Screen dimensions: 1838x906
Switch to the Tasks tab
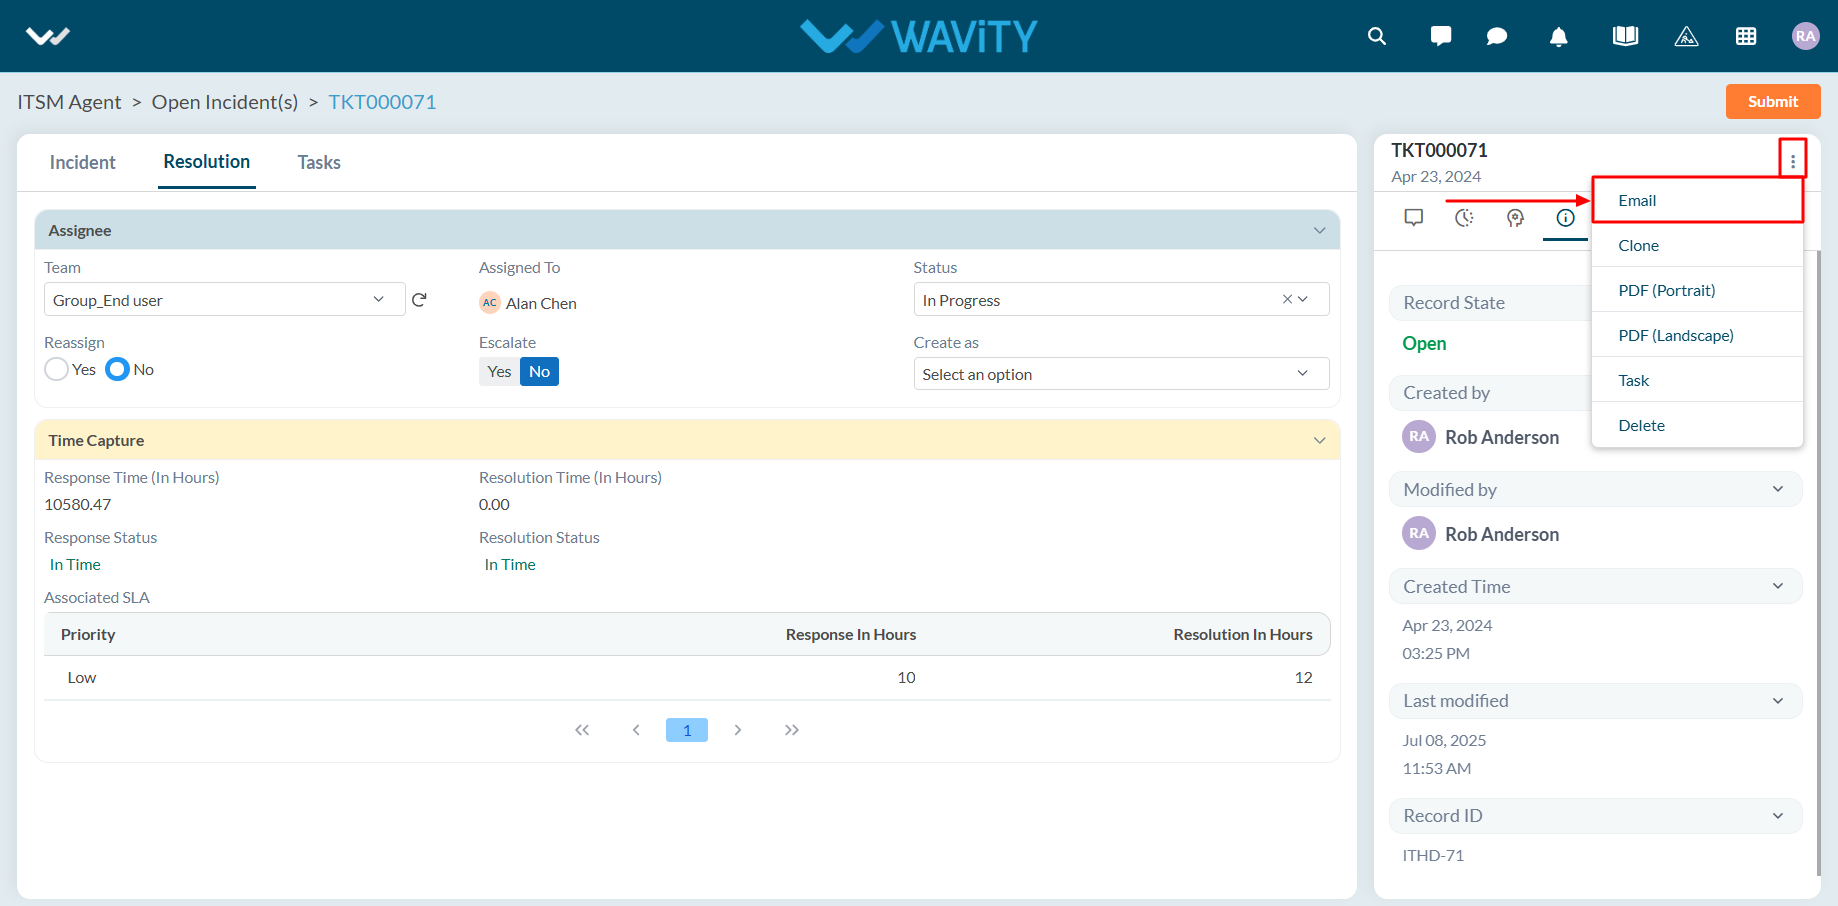319,162
